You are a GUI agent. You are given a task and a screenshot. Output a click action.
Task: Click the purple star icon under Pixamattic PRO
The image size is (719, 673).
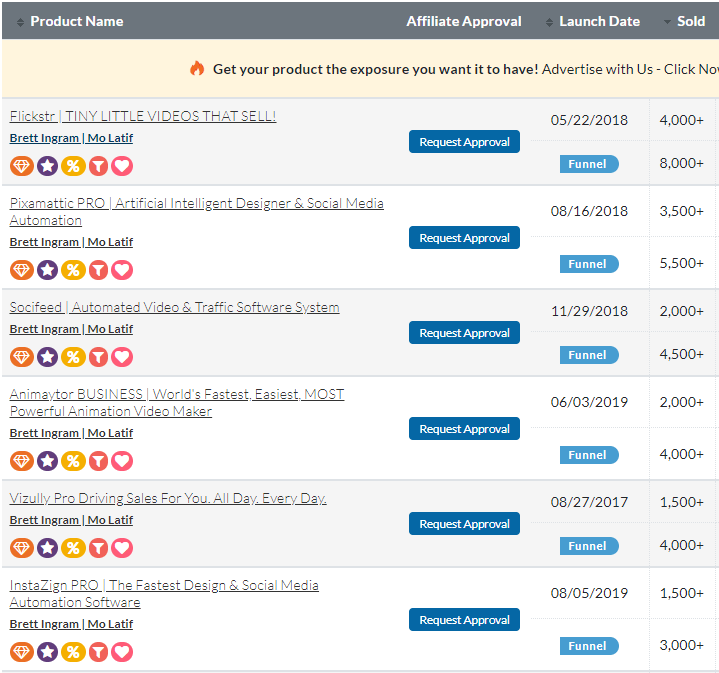tap(47, 270)
